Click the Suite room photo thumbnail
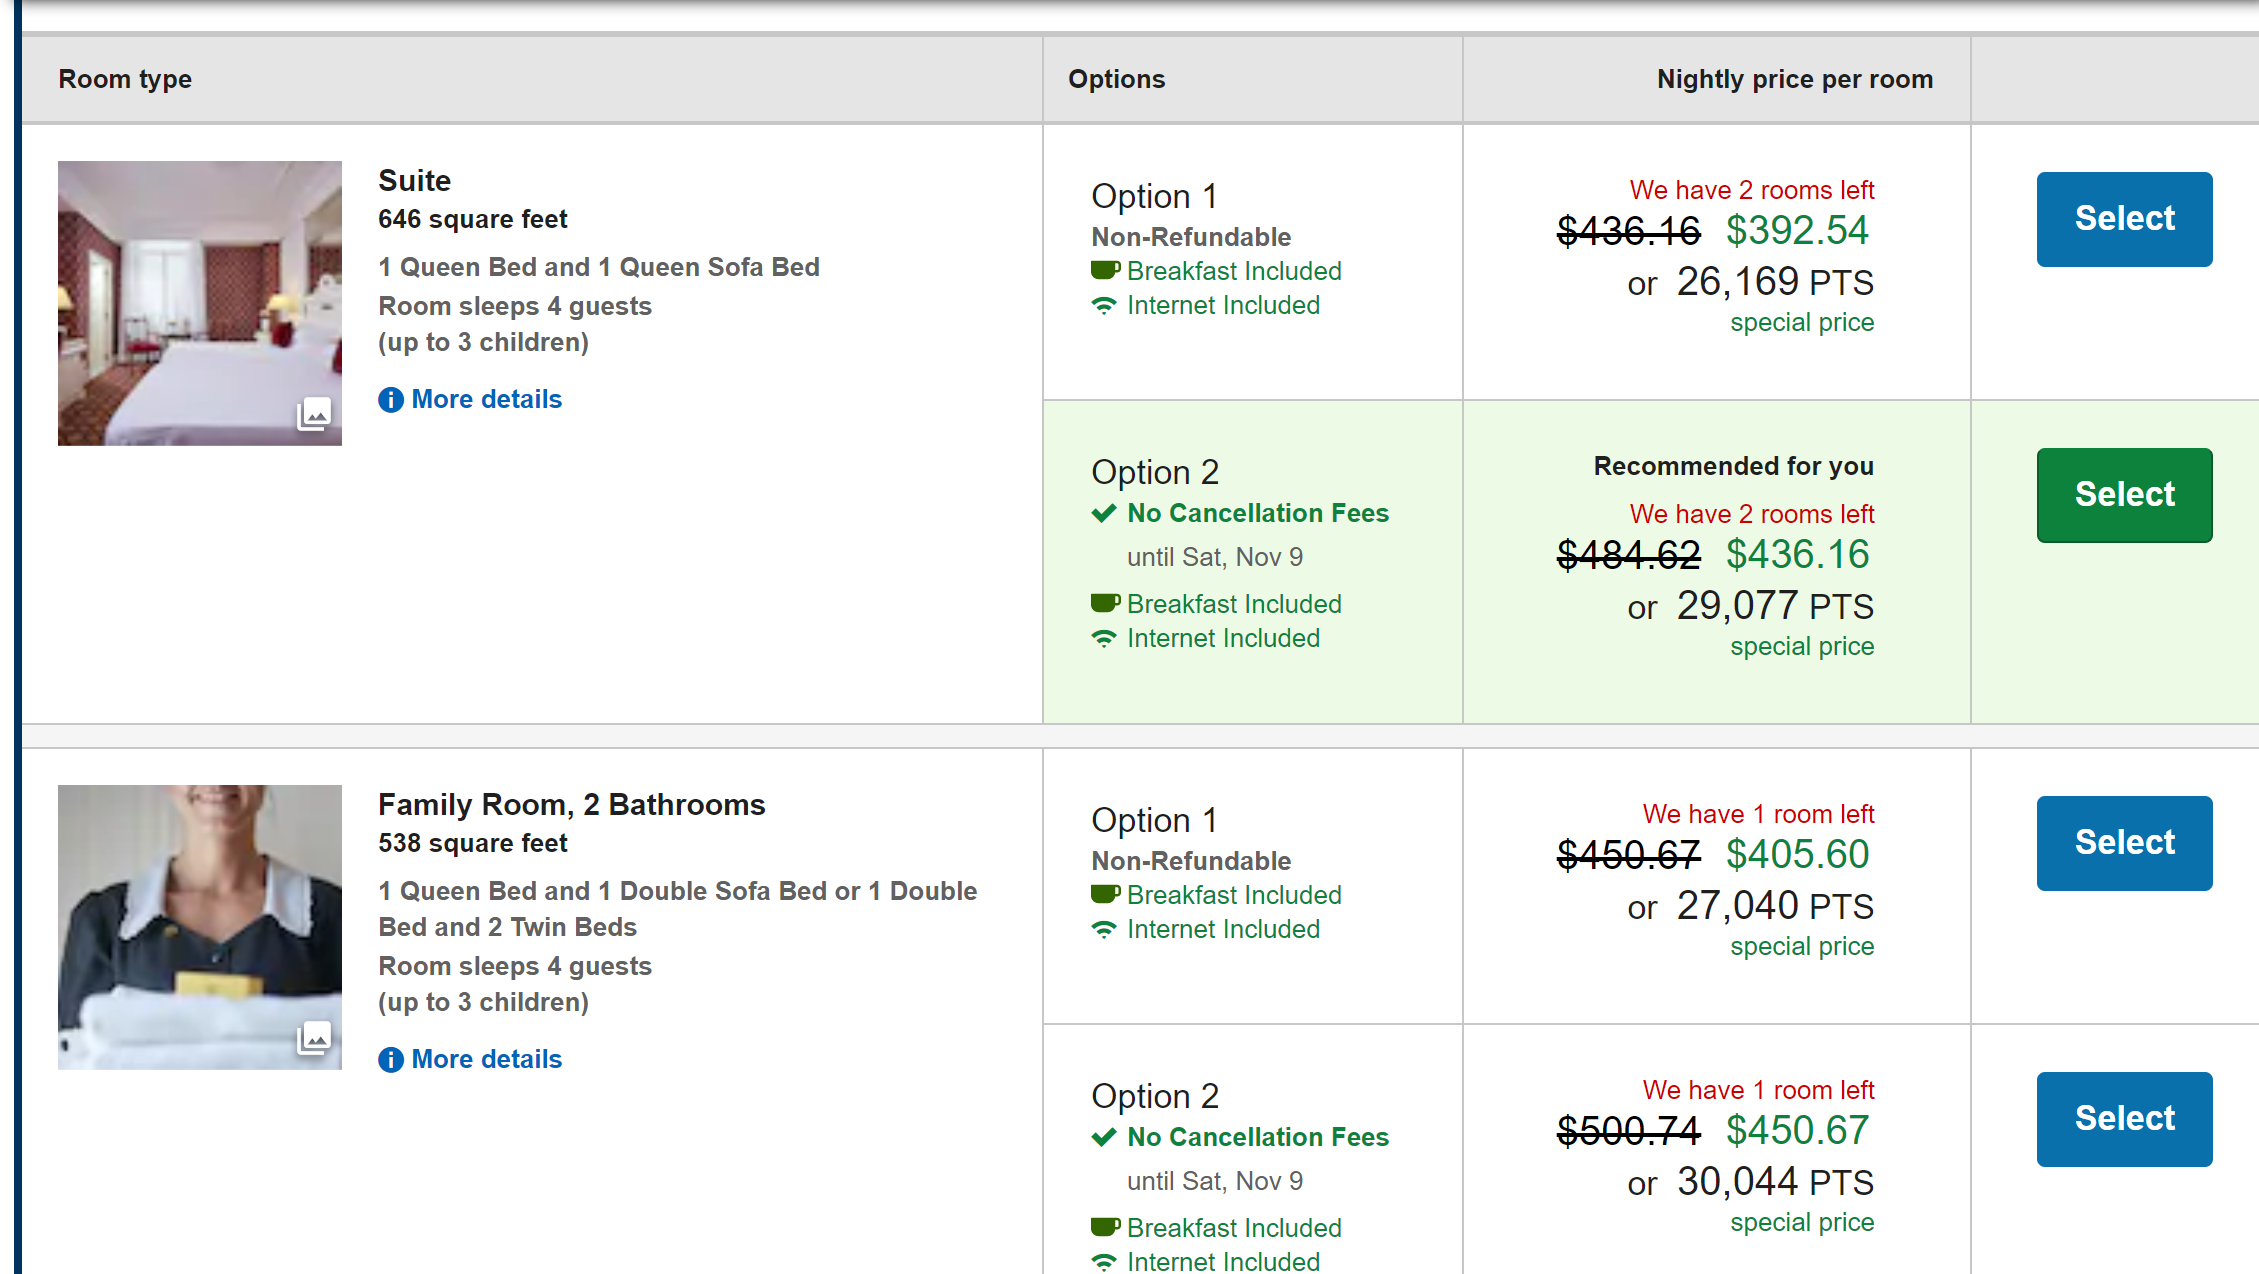 [199, 303]
